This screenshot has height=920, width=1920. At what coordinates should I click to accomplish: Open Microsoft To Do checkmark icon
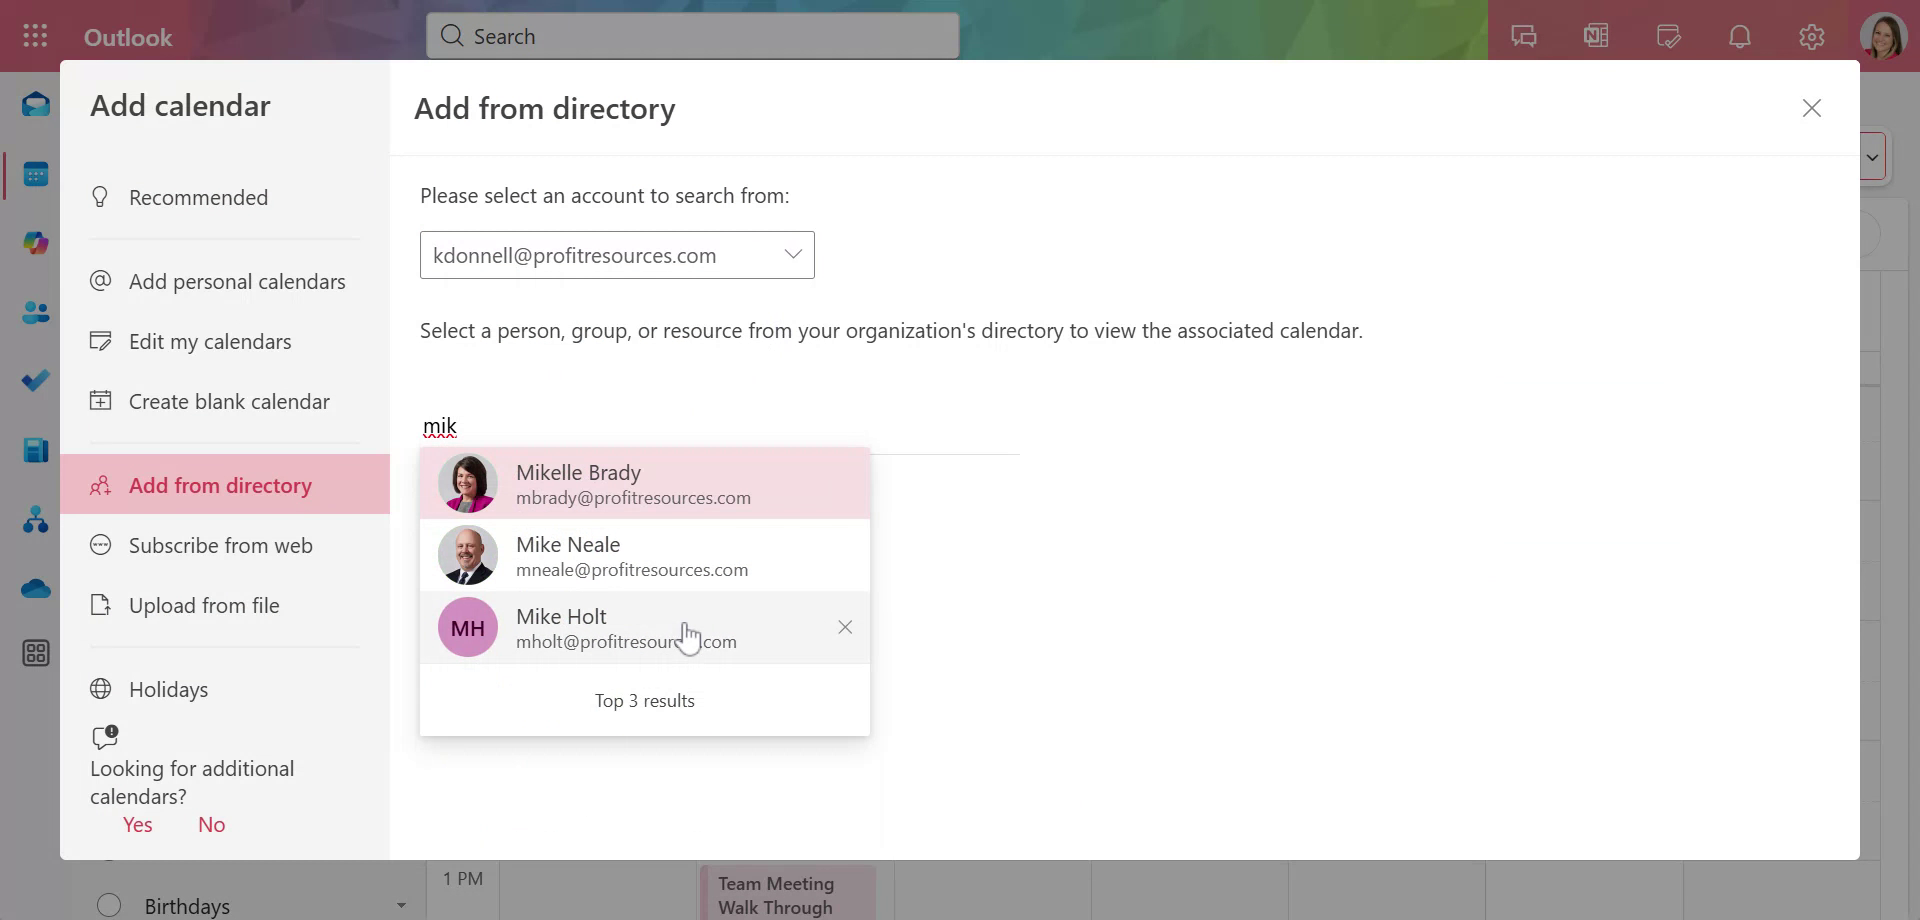click(x=36, y=380)
